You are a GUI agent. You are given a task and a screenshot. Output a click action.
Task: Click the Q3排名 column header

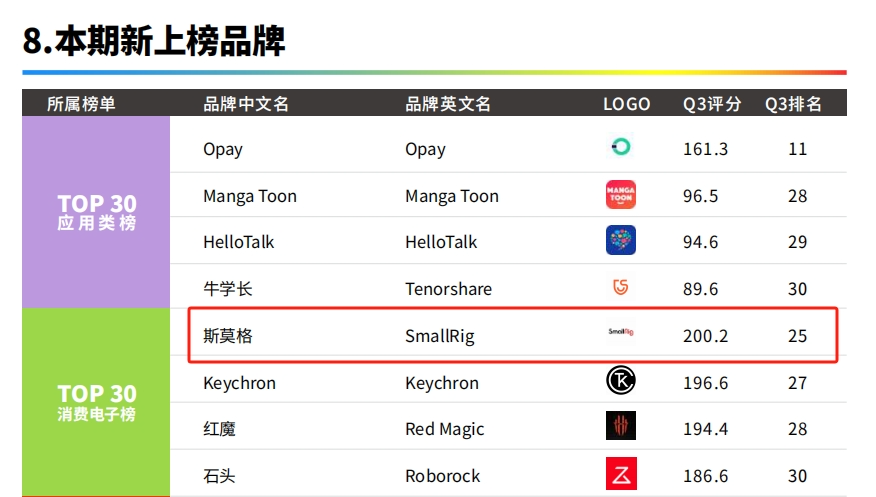(x=793, y=104)
